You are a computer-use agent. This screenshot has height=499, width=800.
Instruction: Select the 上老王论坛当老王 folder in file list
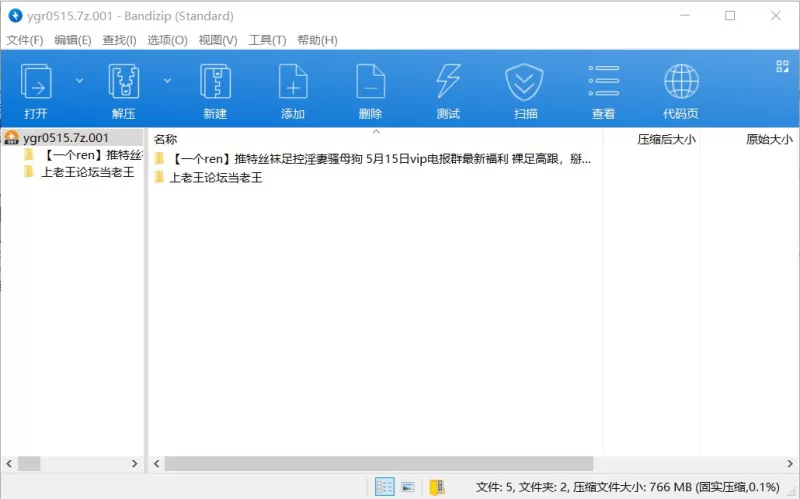(x=215, y=178)
